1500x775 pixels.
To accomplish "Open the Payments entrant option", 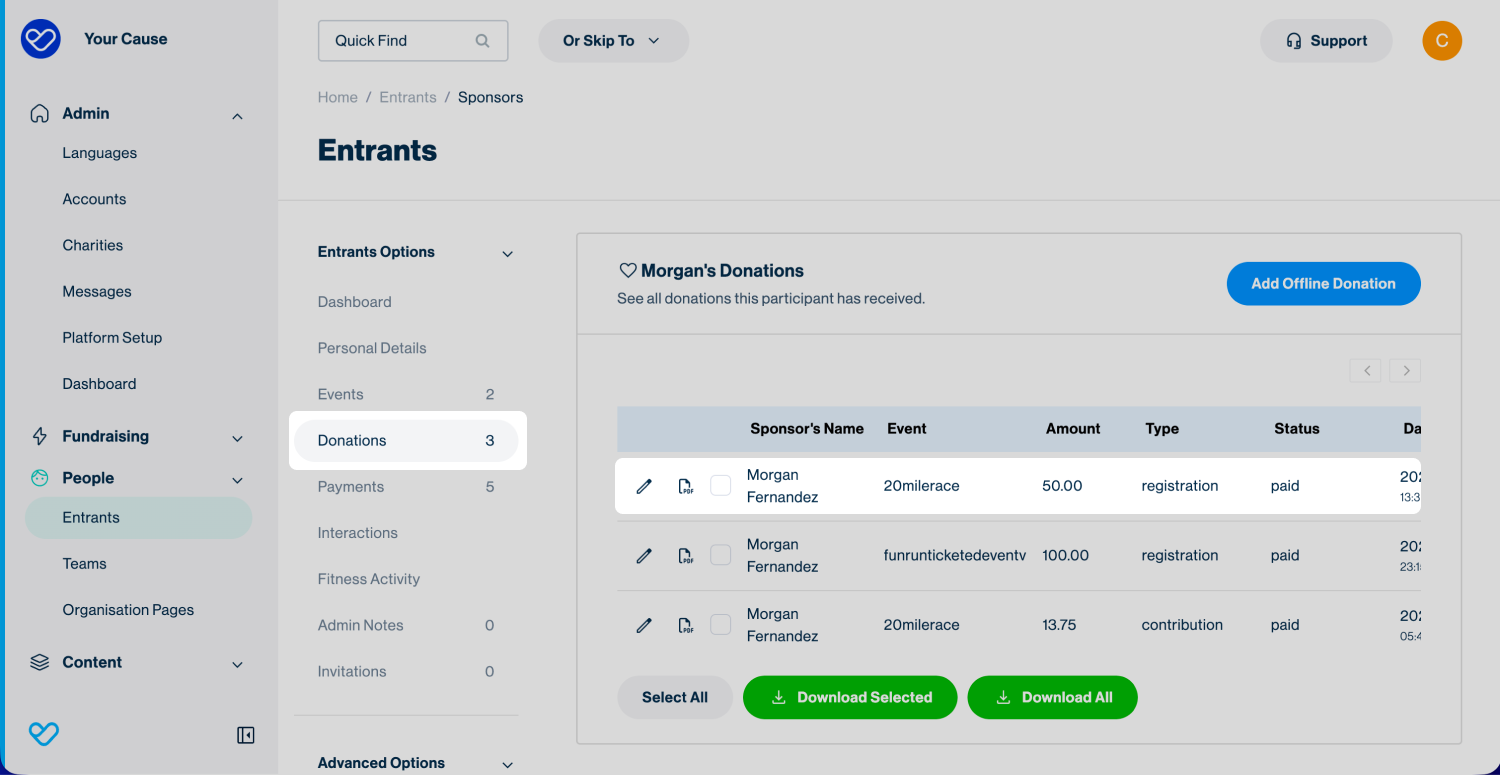I will pos(351,487).
